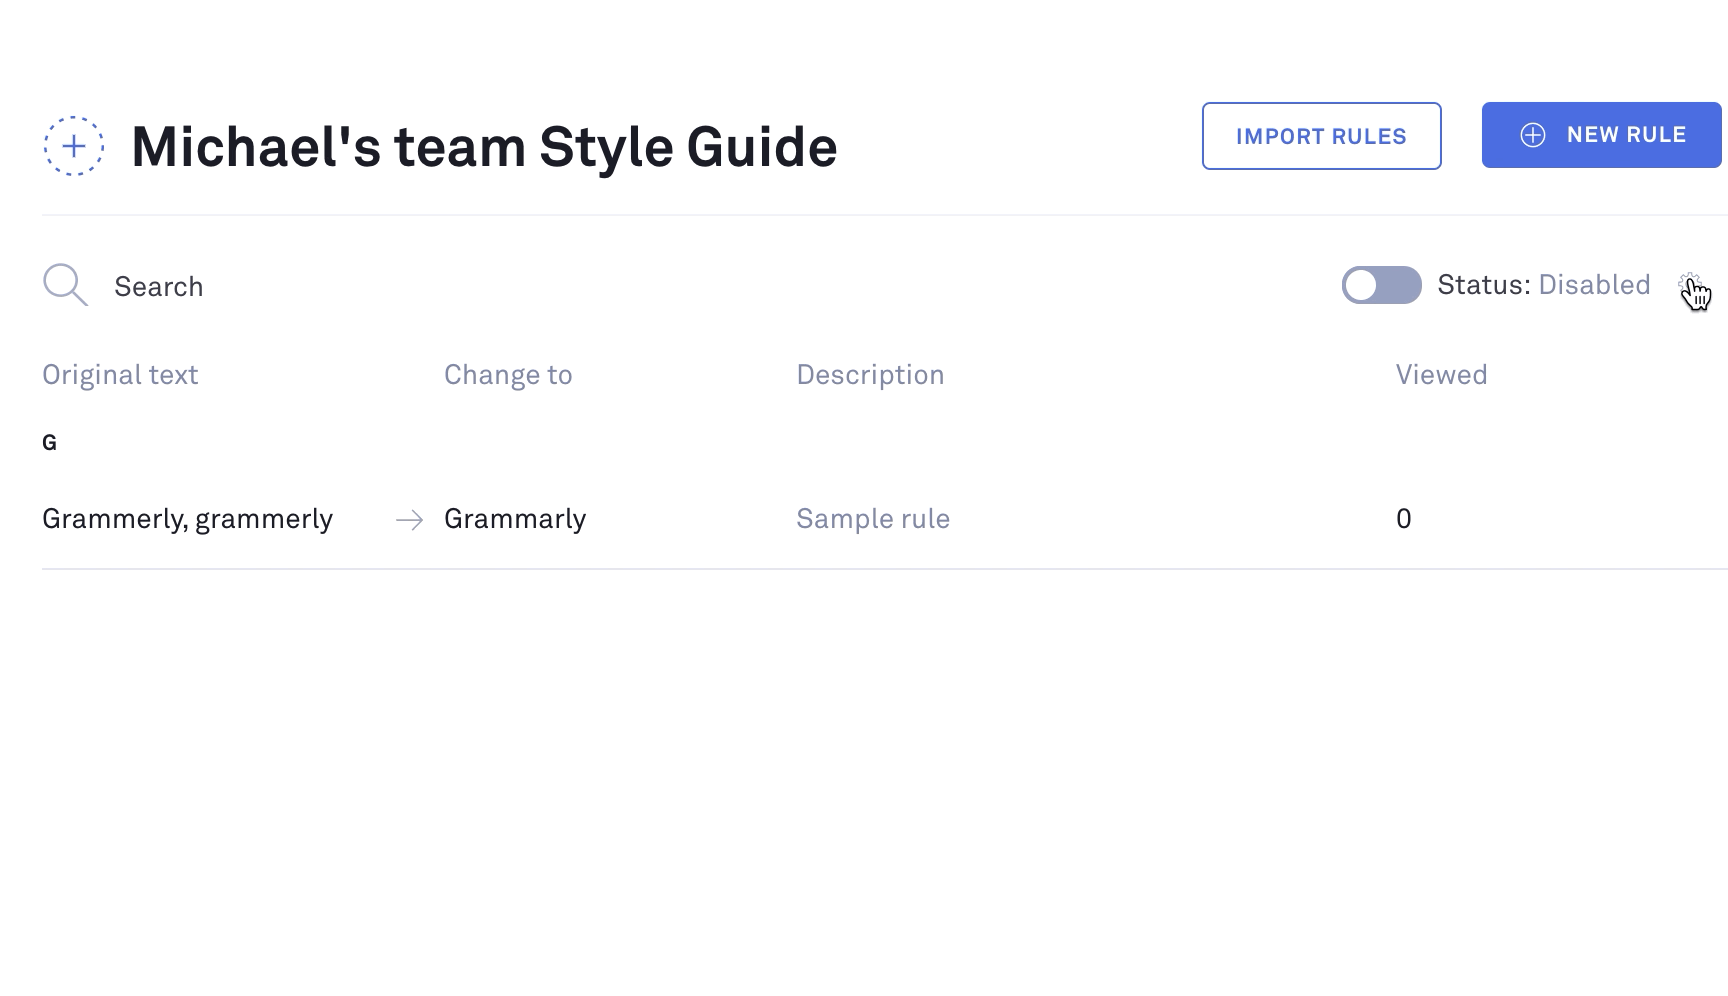Click the plus icon inside New Rule button
This screenshot has height=996, width=1728.
[1532, 135]
